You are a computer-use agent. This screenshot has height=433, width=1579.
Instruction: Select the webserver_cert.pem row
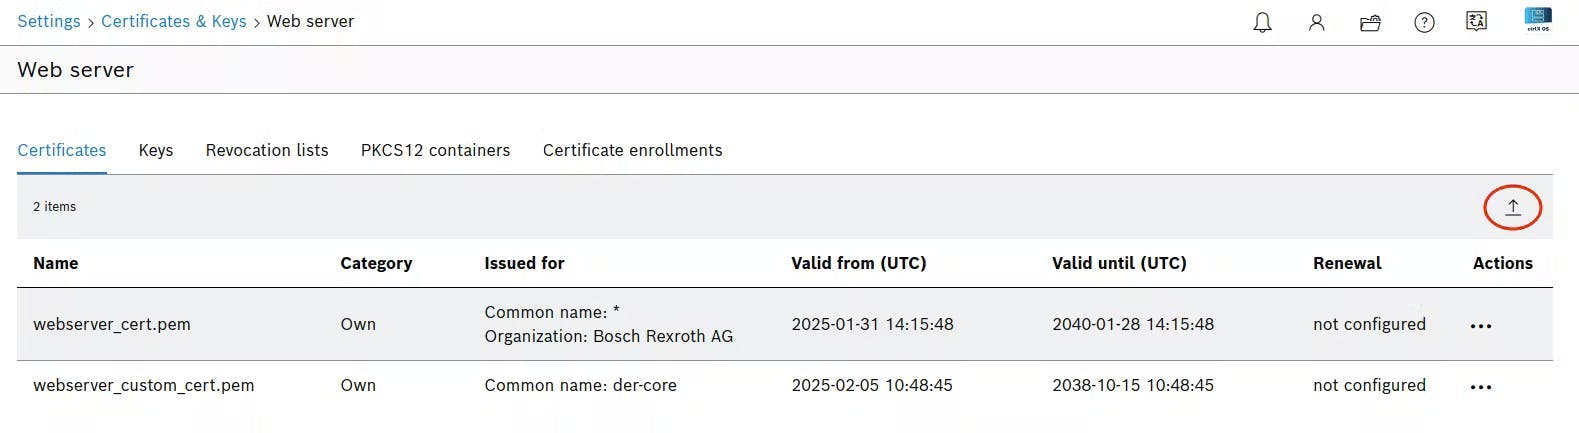tap(112, 324)
